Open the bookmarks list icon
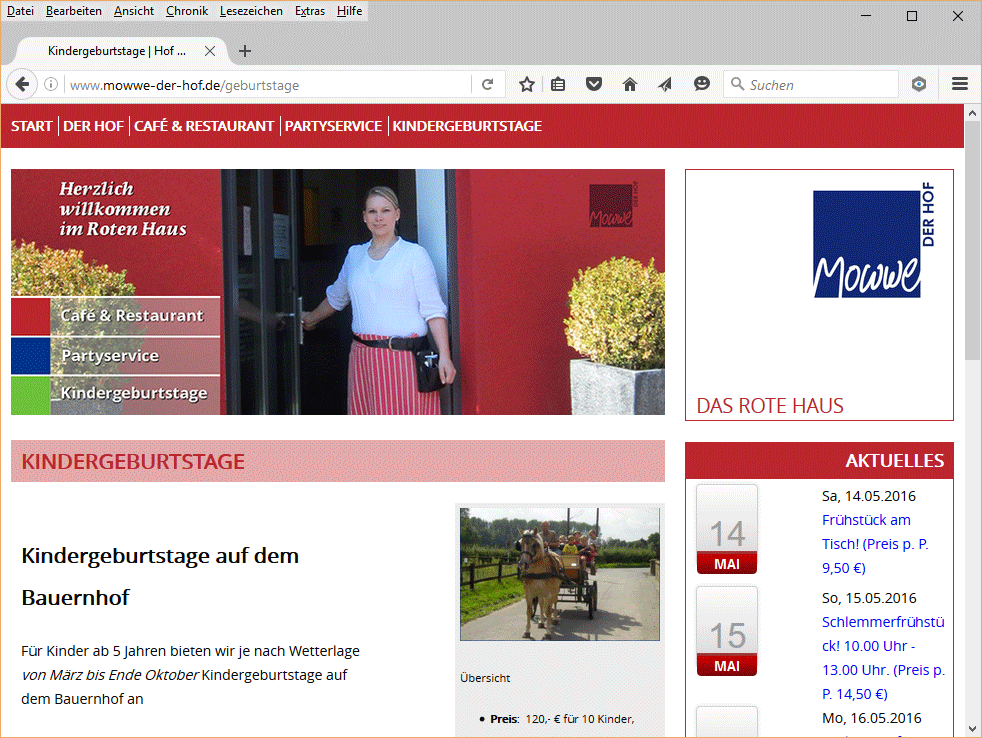 coord(558,84)
